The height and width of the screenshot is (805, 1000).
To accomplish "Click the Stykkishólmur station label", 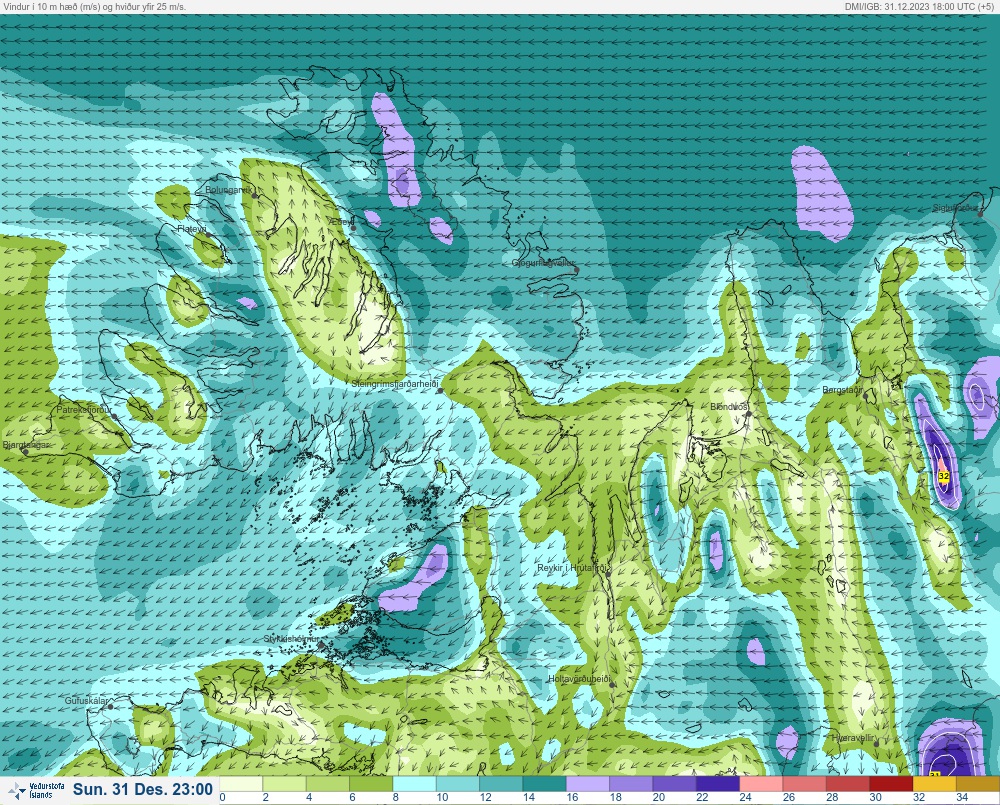I will pyautogui.click(x=291, y=639).
